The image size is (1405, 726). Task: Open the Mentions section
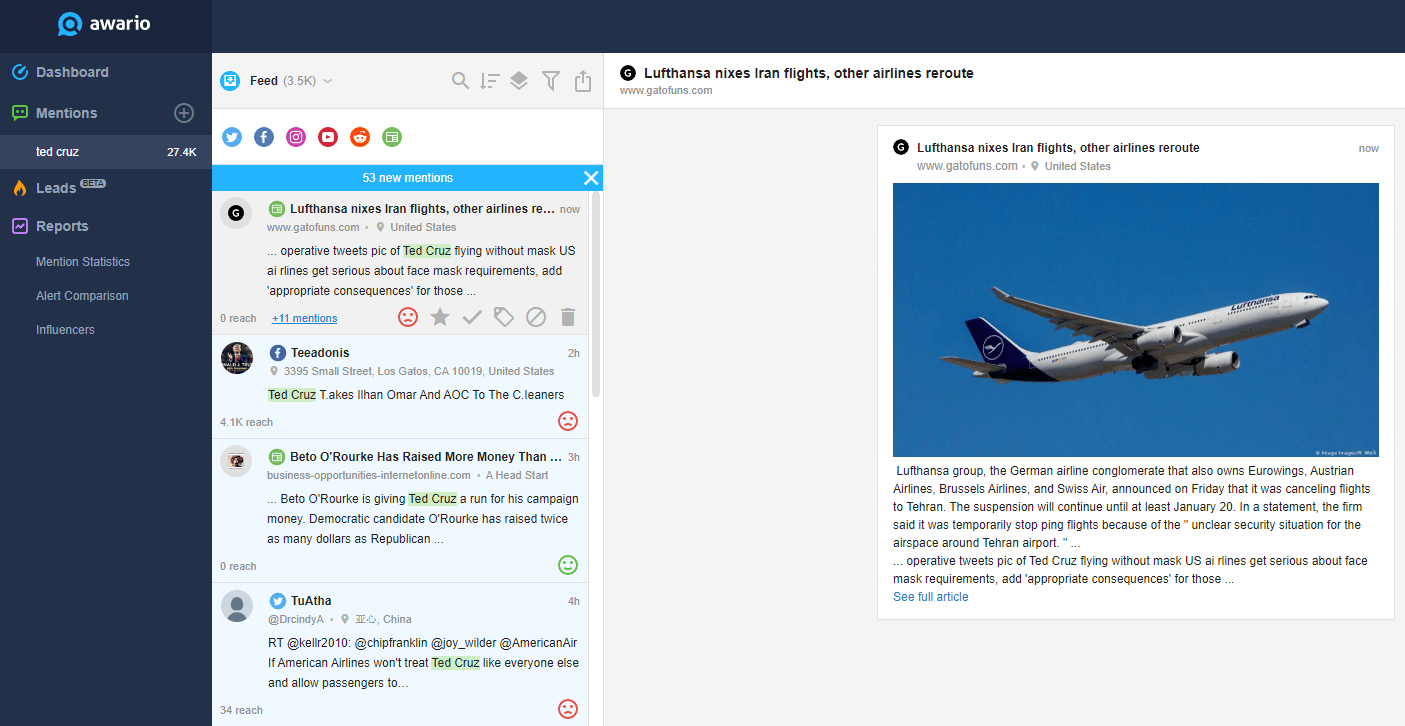coord(66,113)
